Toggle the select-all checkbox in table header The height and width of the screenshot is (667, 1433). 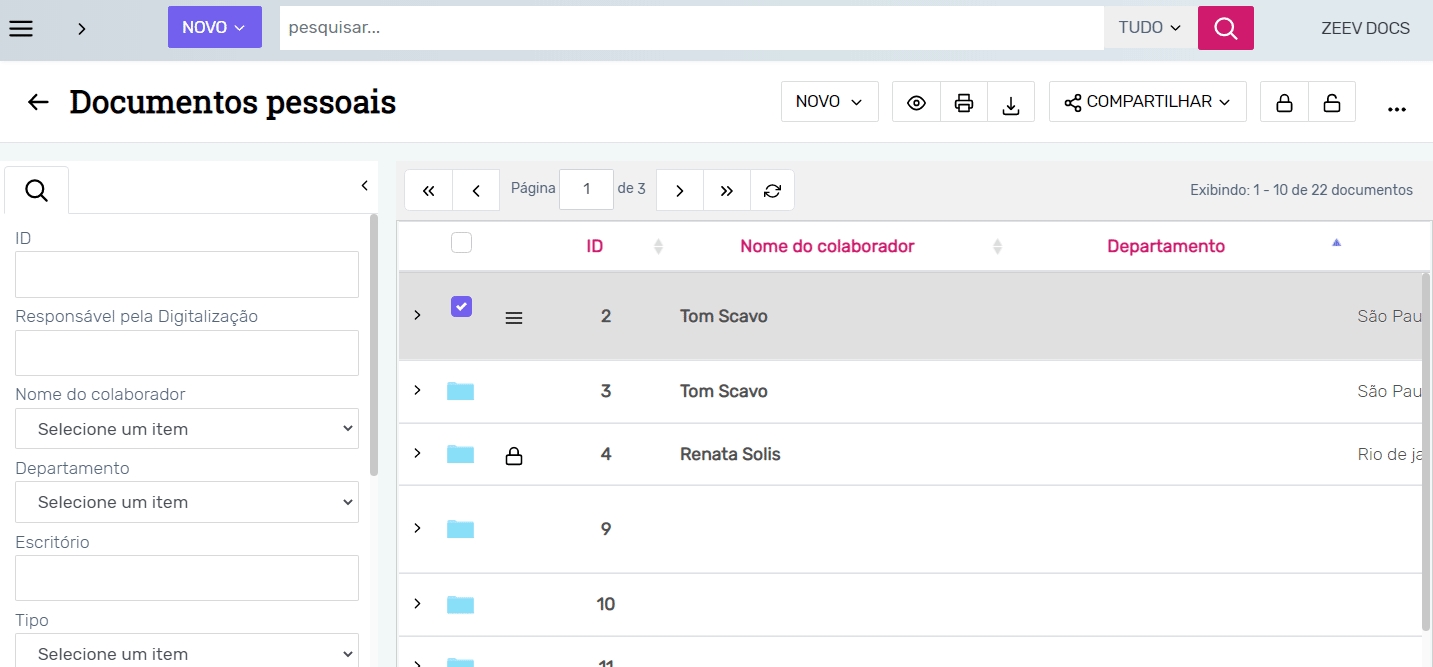[x=461, y=243]
